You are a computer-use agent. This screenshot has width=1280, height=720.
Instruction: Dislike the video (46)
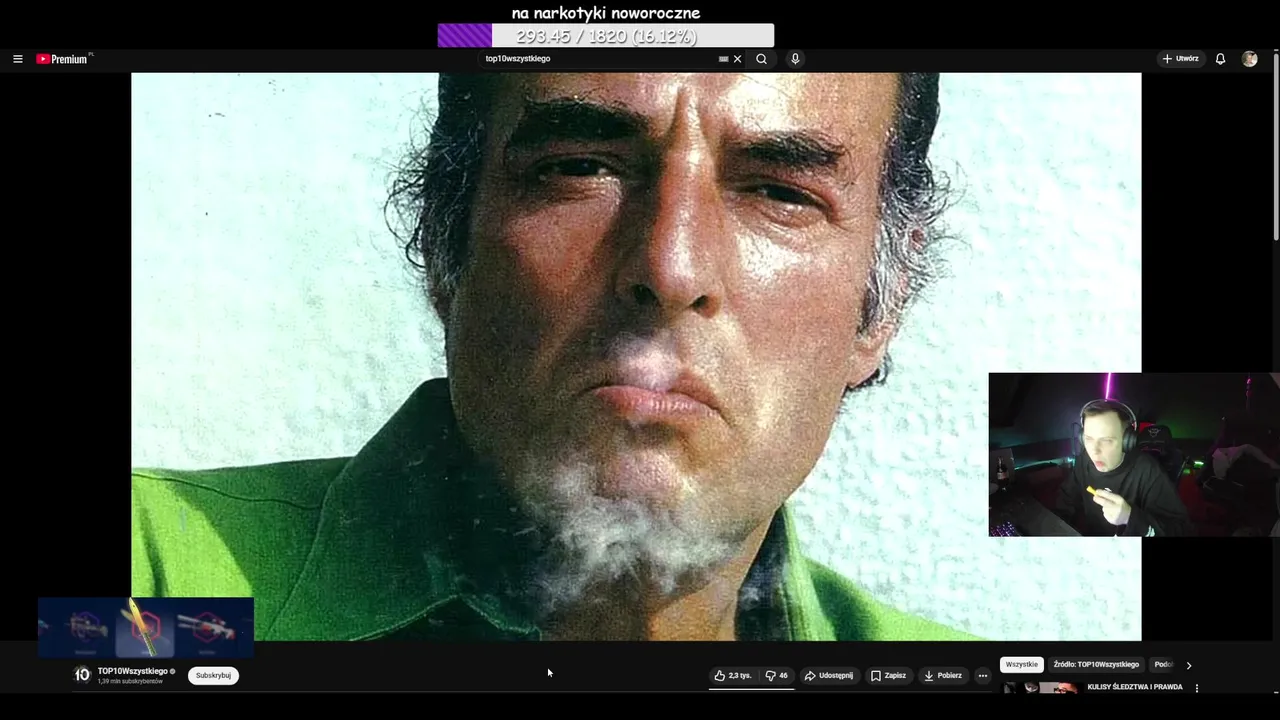click(x=776, y=675)
